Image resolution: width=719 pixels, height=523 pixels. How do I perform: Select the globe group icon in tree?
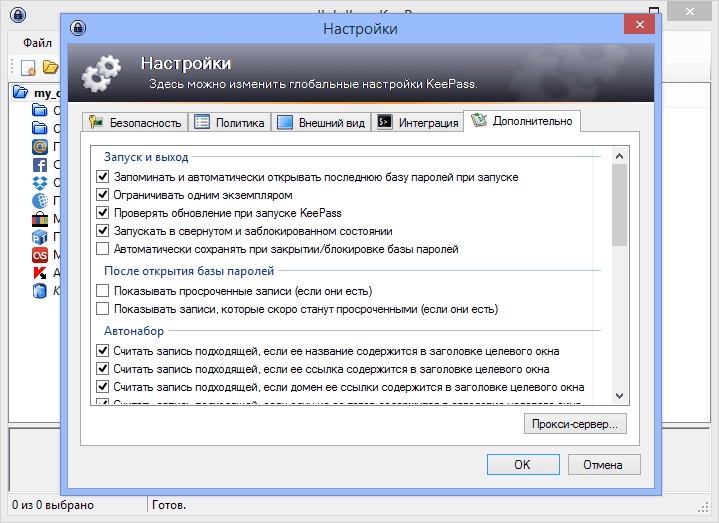coord(40,201)
